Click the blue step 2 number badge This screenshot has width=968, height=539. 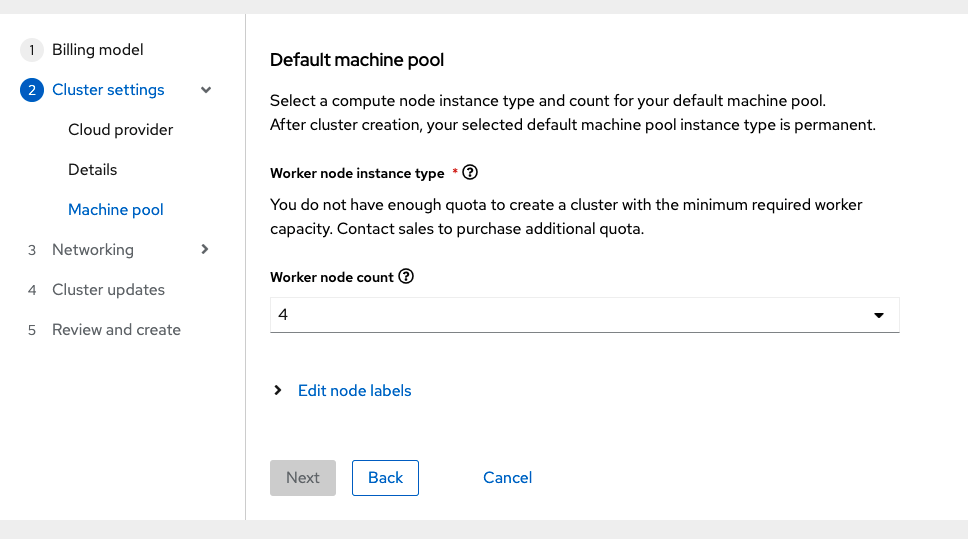[32, 90]
